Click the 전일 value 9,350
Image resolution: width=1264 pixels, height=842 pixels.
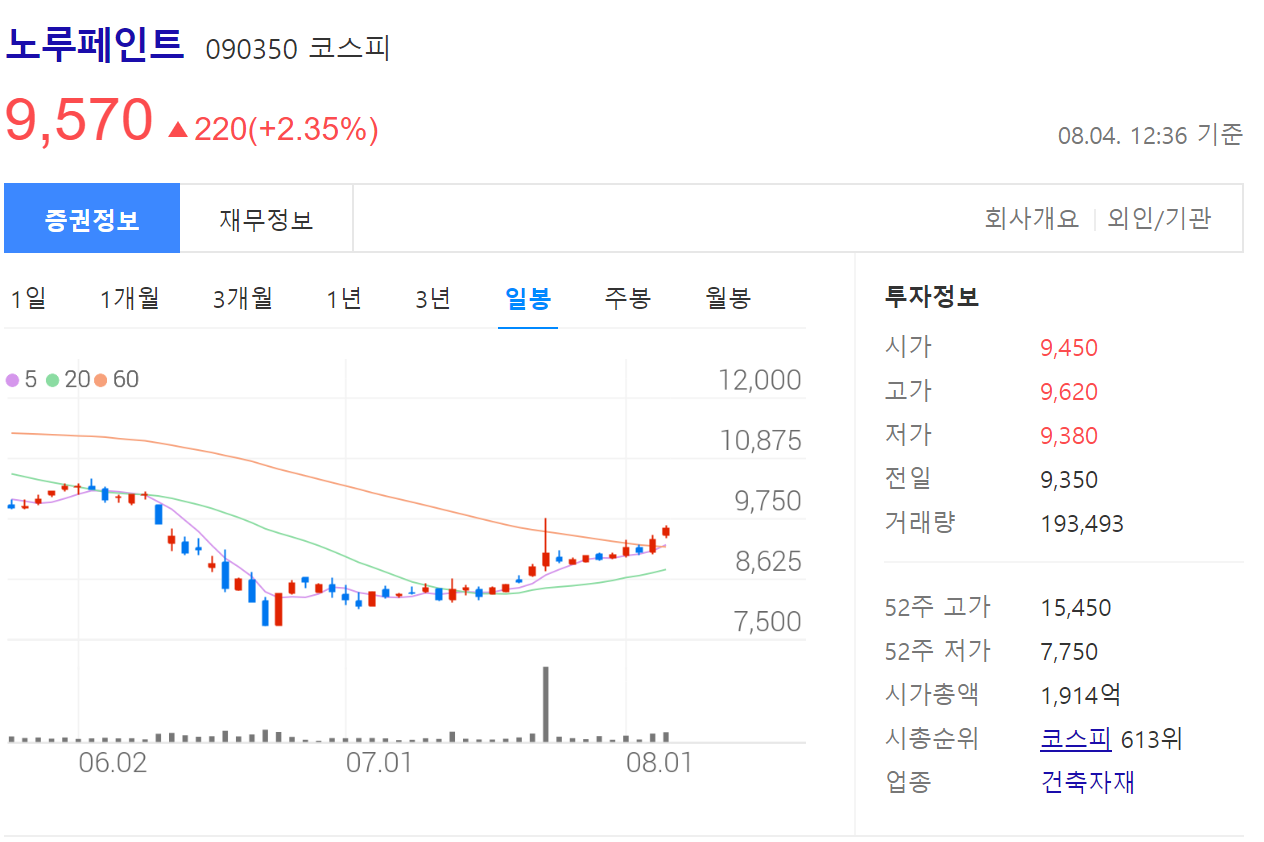[1069, 480]
